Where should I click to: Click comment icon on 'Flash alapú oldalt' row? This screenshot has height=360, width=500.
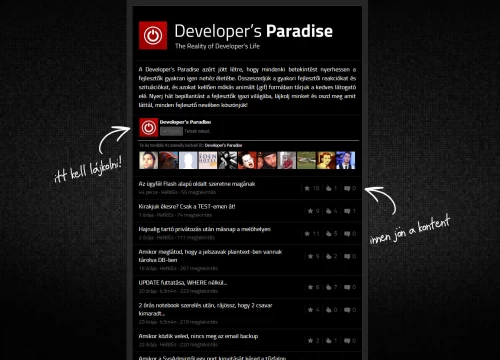click(x=347, y=188)
